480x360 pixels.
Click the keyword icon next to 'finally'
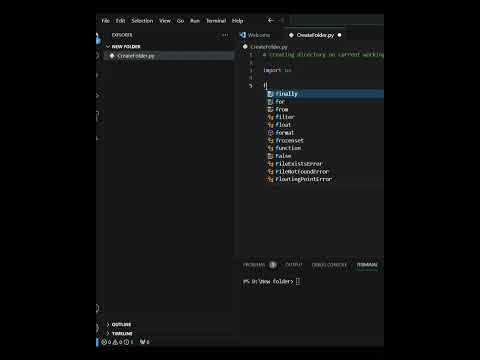pyautogui.click(x=270, y=94)
